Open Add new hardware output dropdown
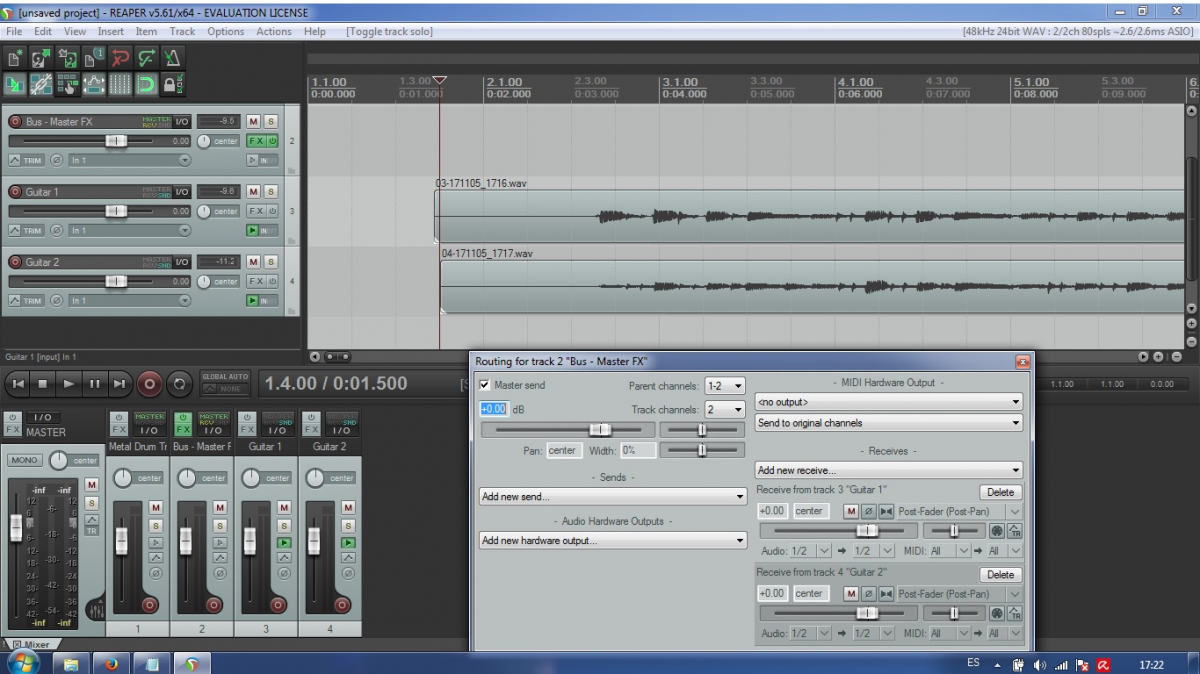The image size is (1200, 674). coord(613,540)
